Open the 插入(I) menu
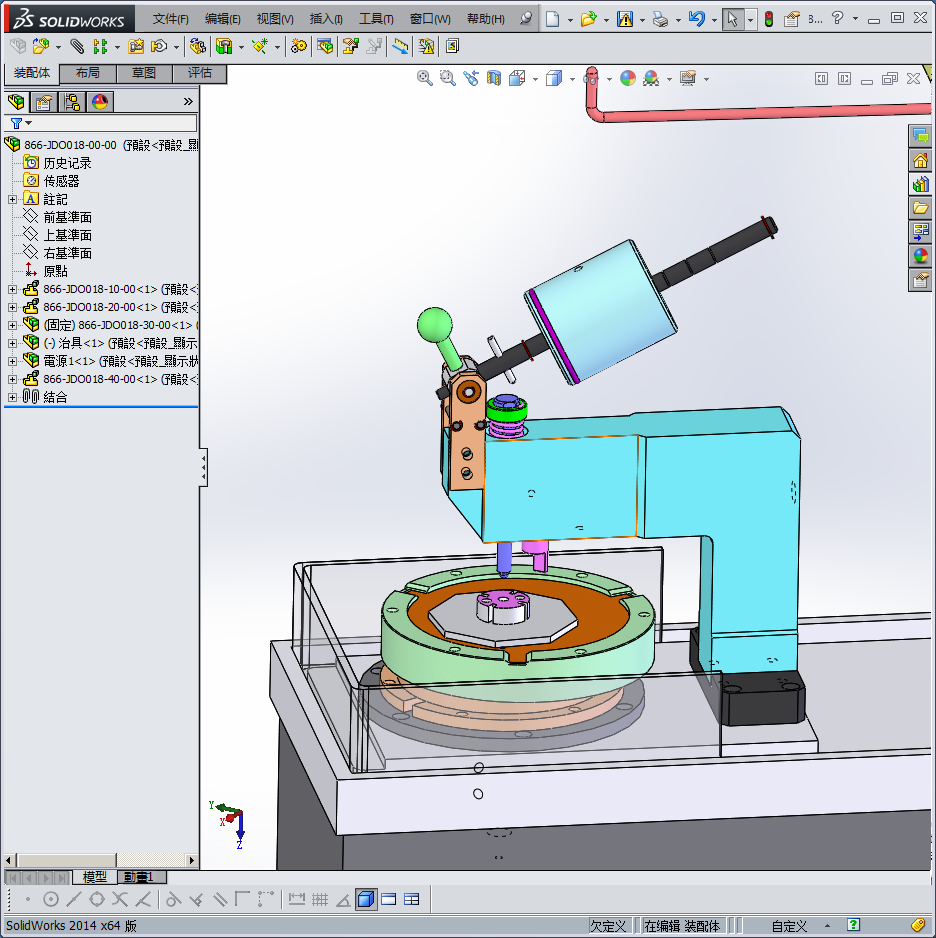936x938 pixels. (x=326, y=19)
